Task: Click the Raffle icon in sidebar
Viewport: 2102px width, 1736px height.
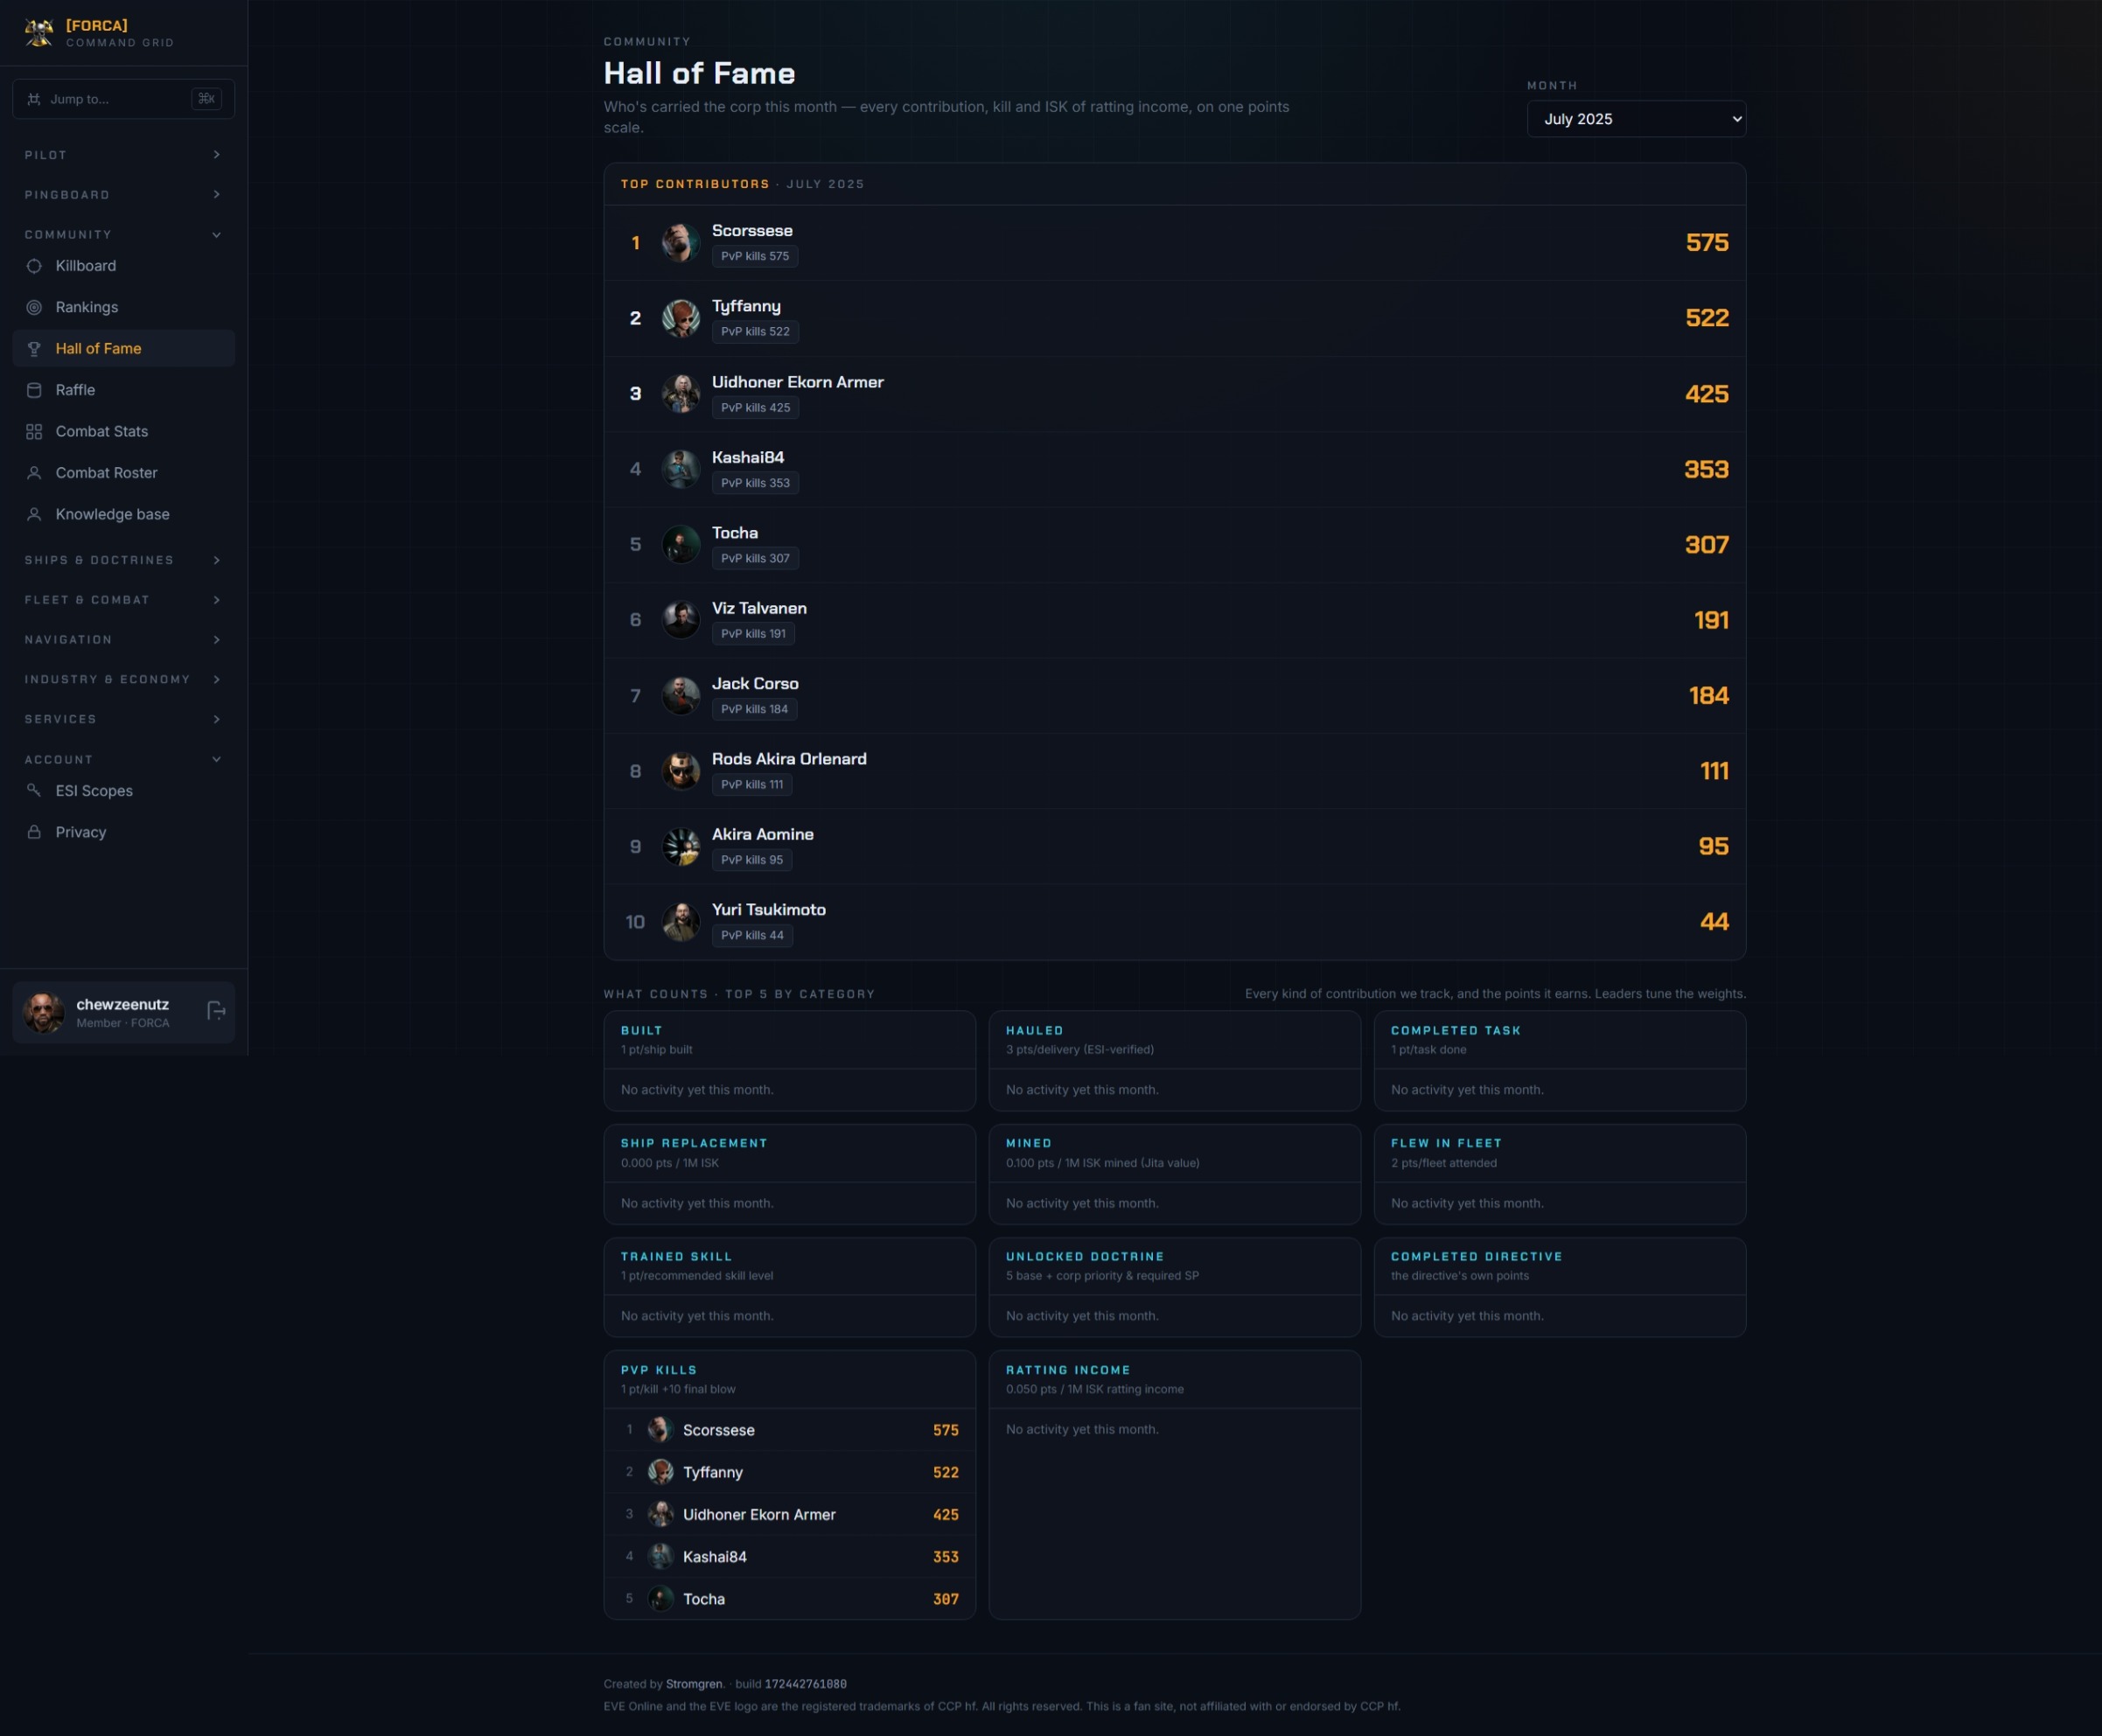Action: tap(34, 390)
